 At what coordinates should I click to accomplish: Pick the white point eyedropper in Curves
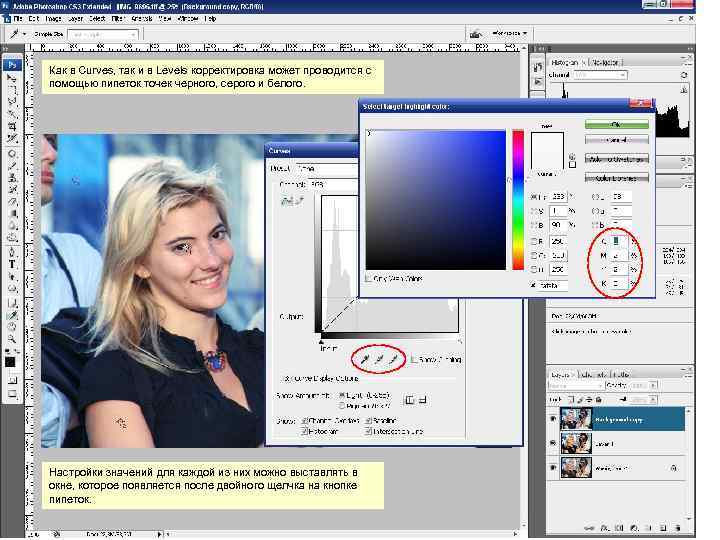pos(393,359)
